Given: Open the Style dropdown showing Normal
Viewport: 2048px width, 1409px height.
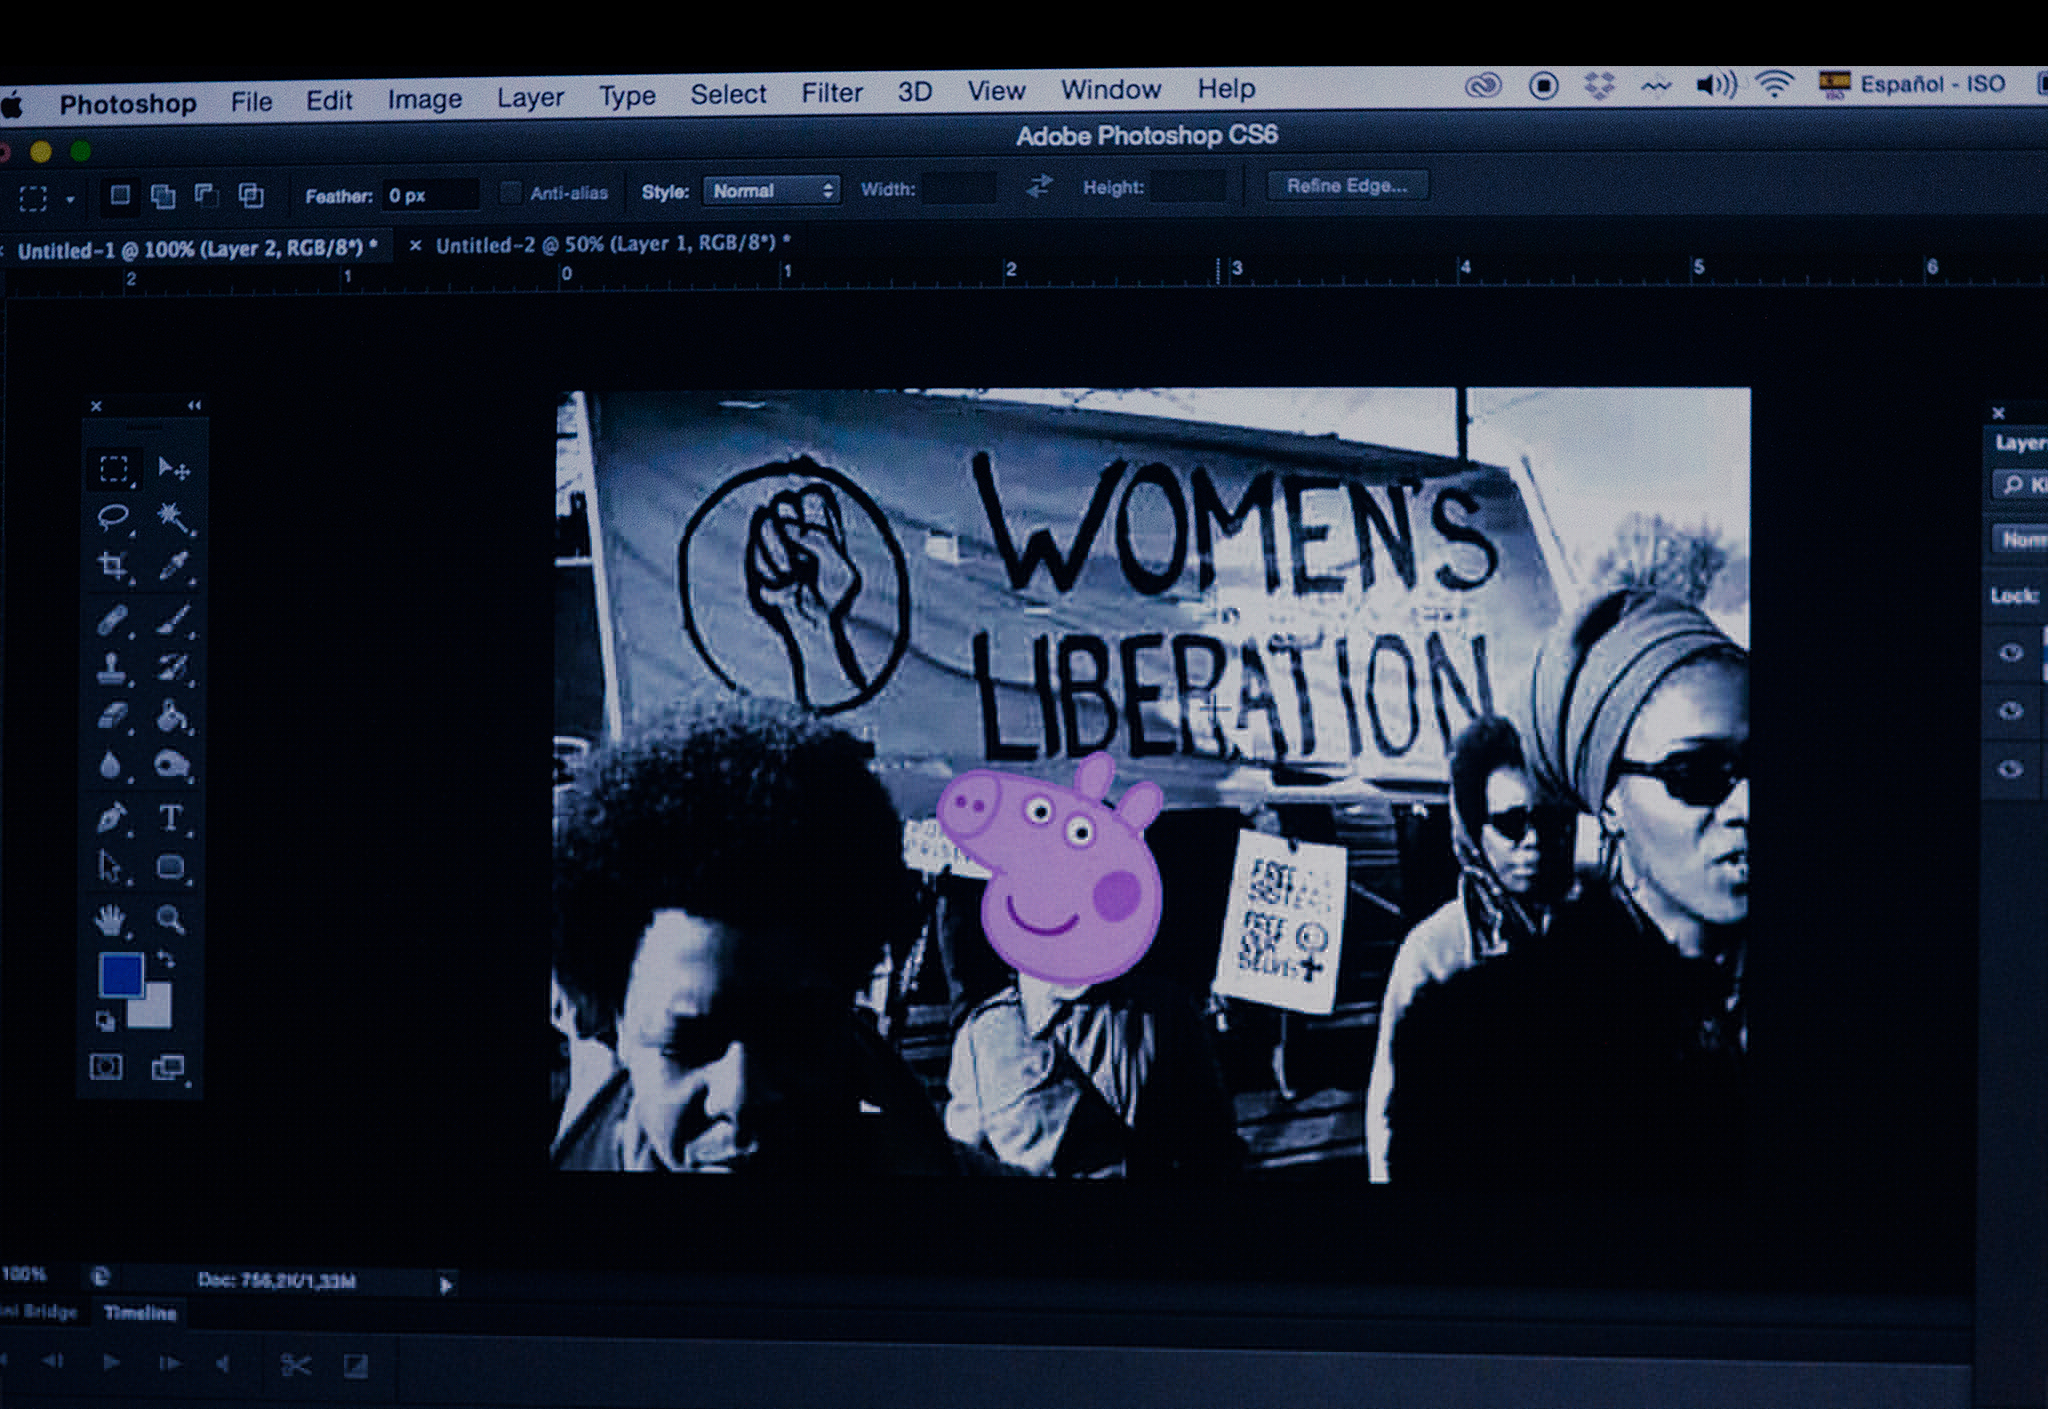Looking at the screenshot, I should click(x=771, y=190).
